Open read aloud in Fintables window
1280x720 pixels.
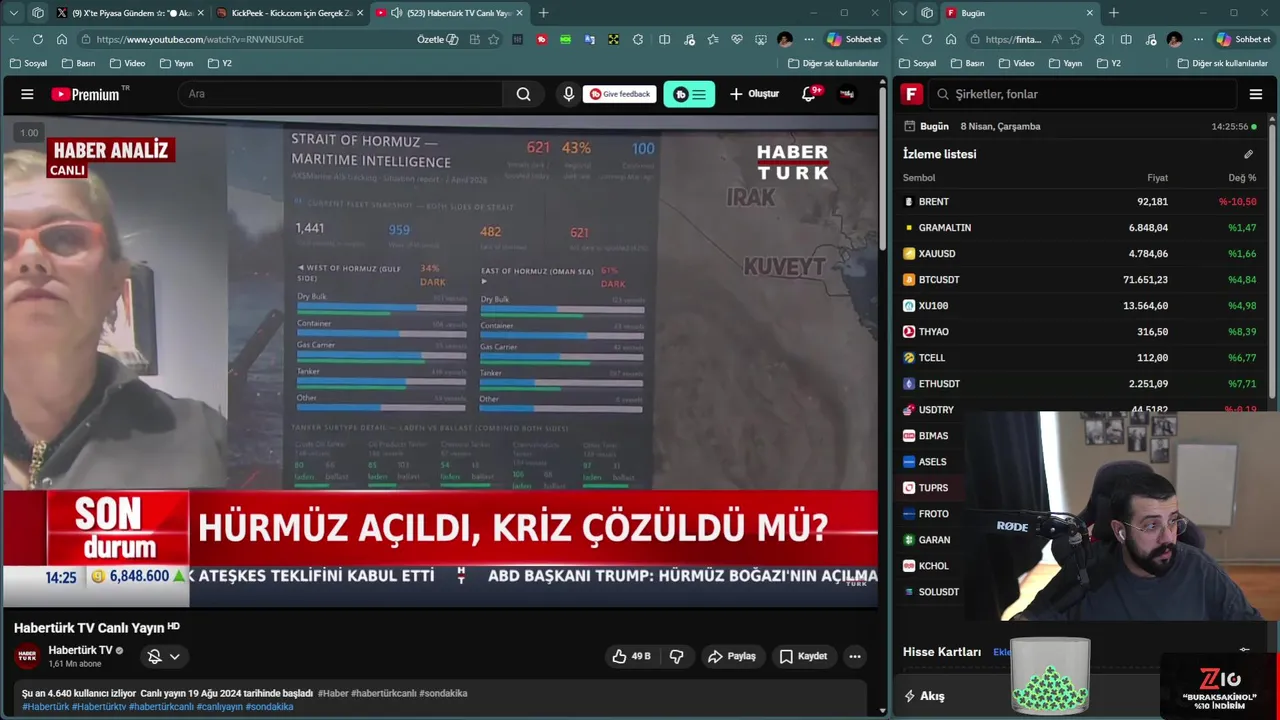[1056, 39]
